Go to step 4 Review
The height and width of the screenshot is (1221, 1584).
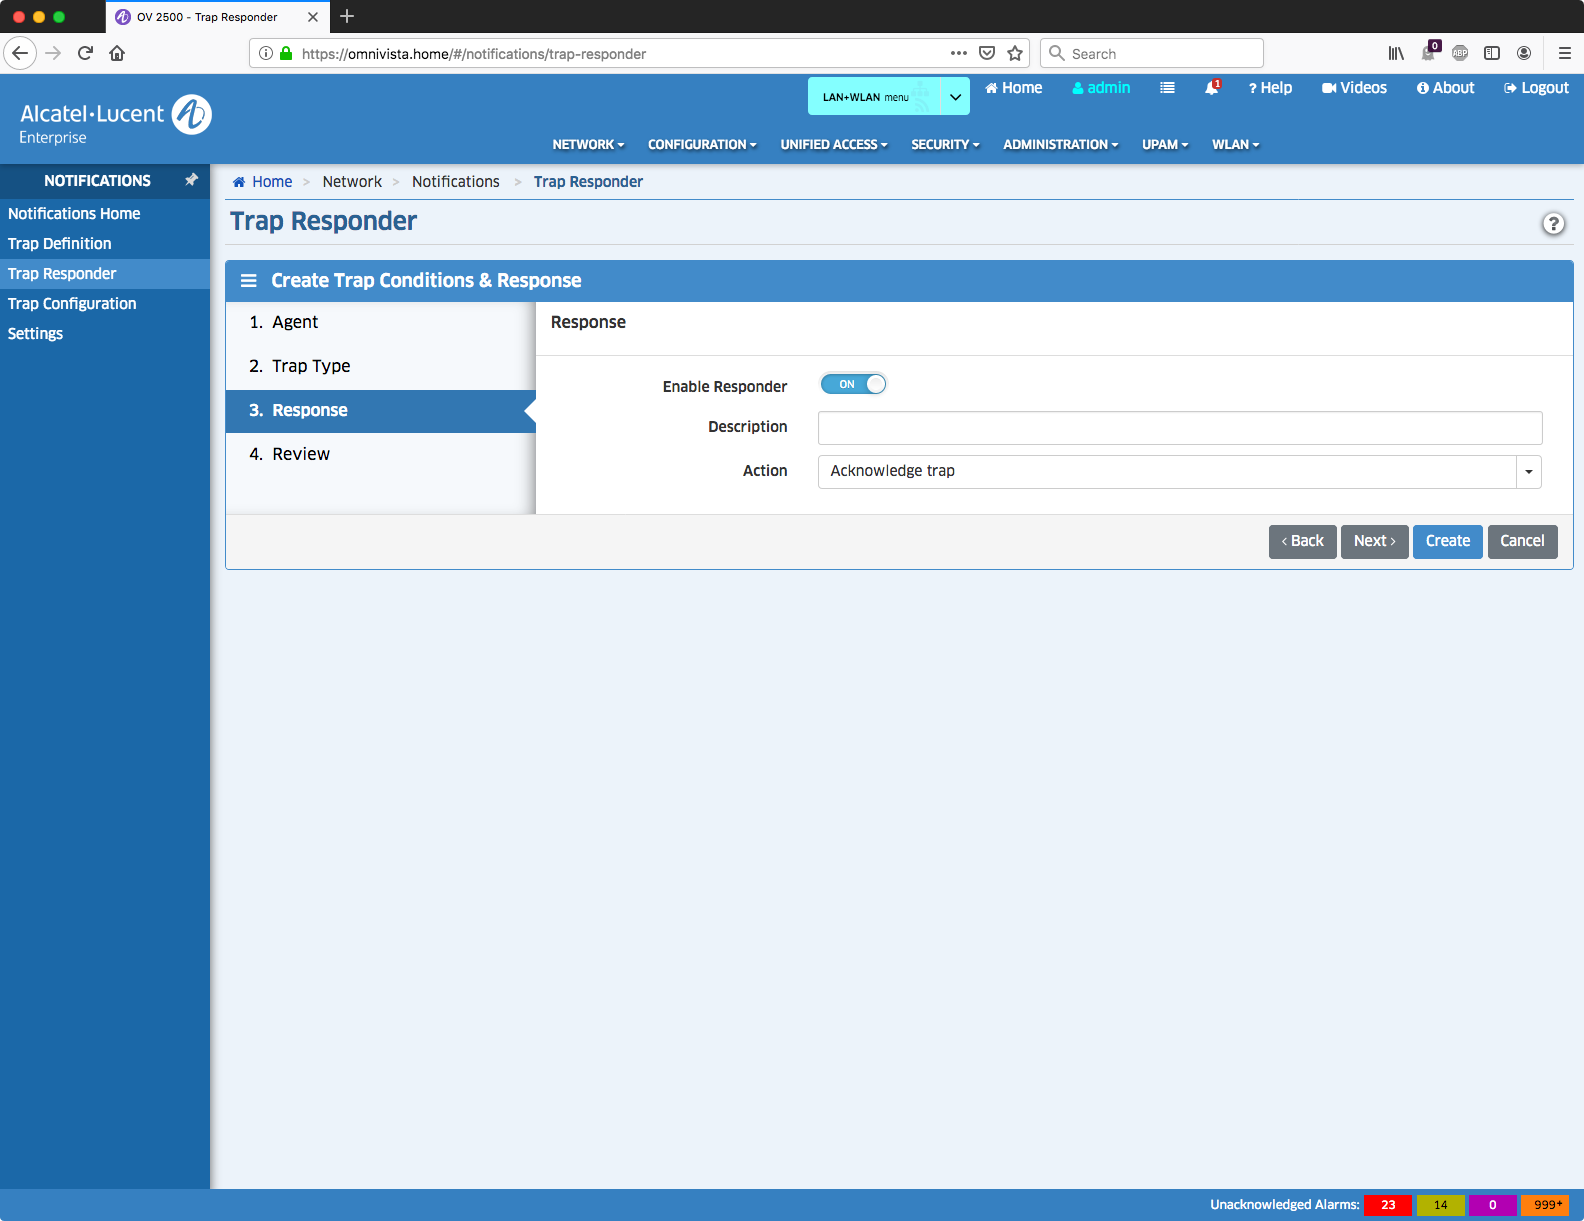point(301,454)
